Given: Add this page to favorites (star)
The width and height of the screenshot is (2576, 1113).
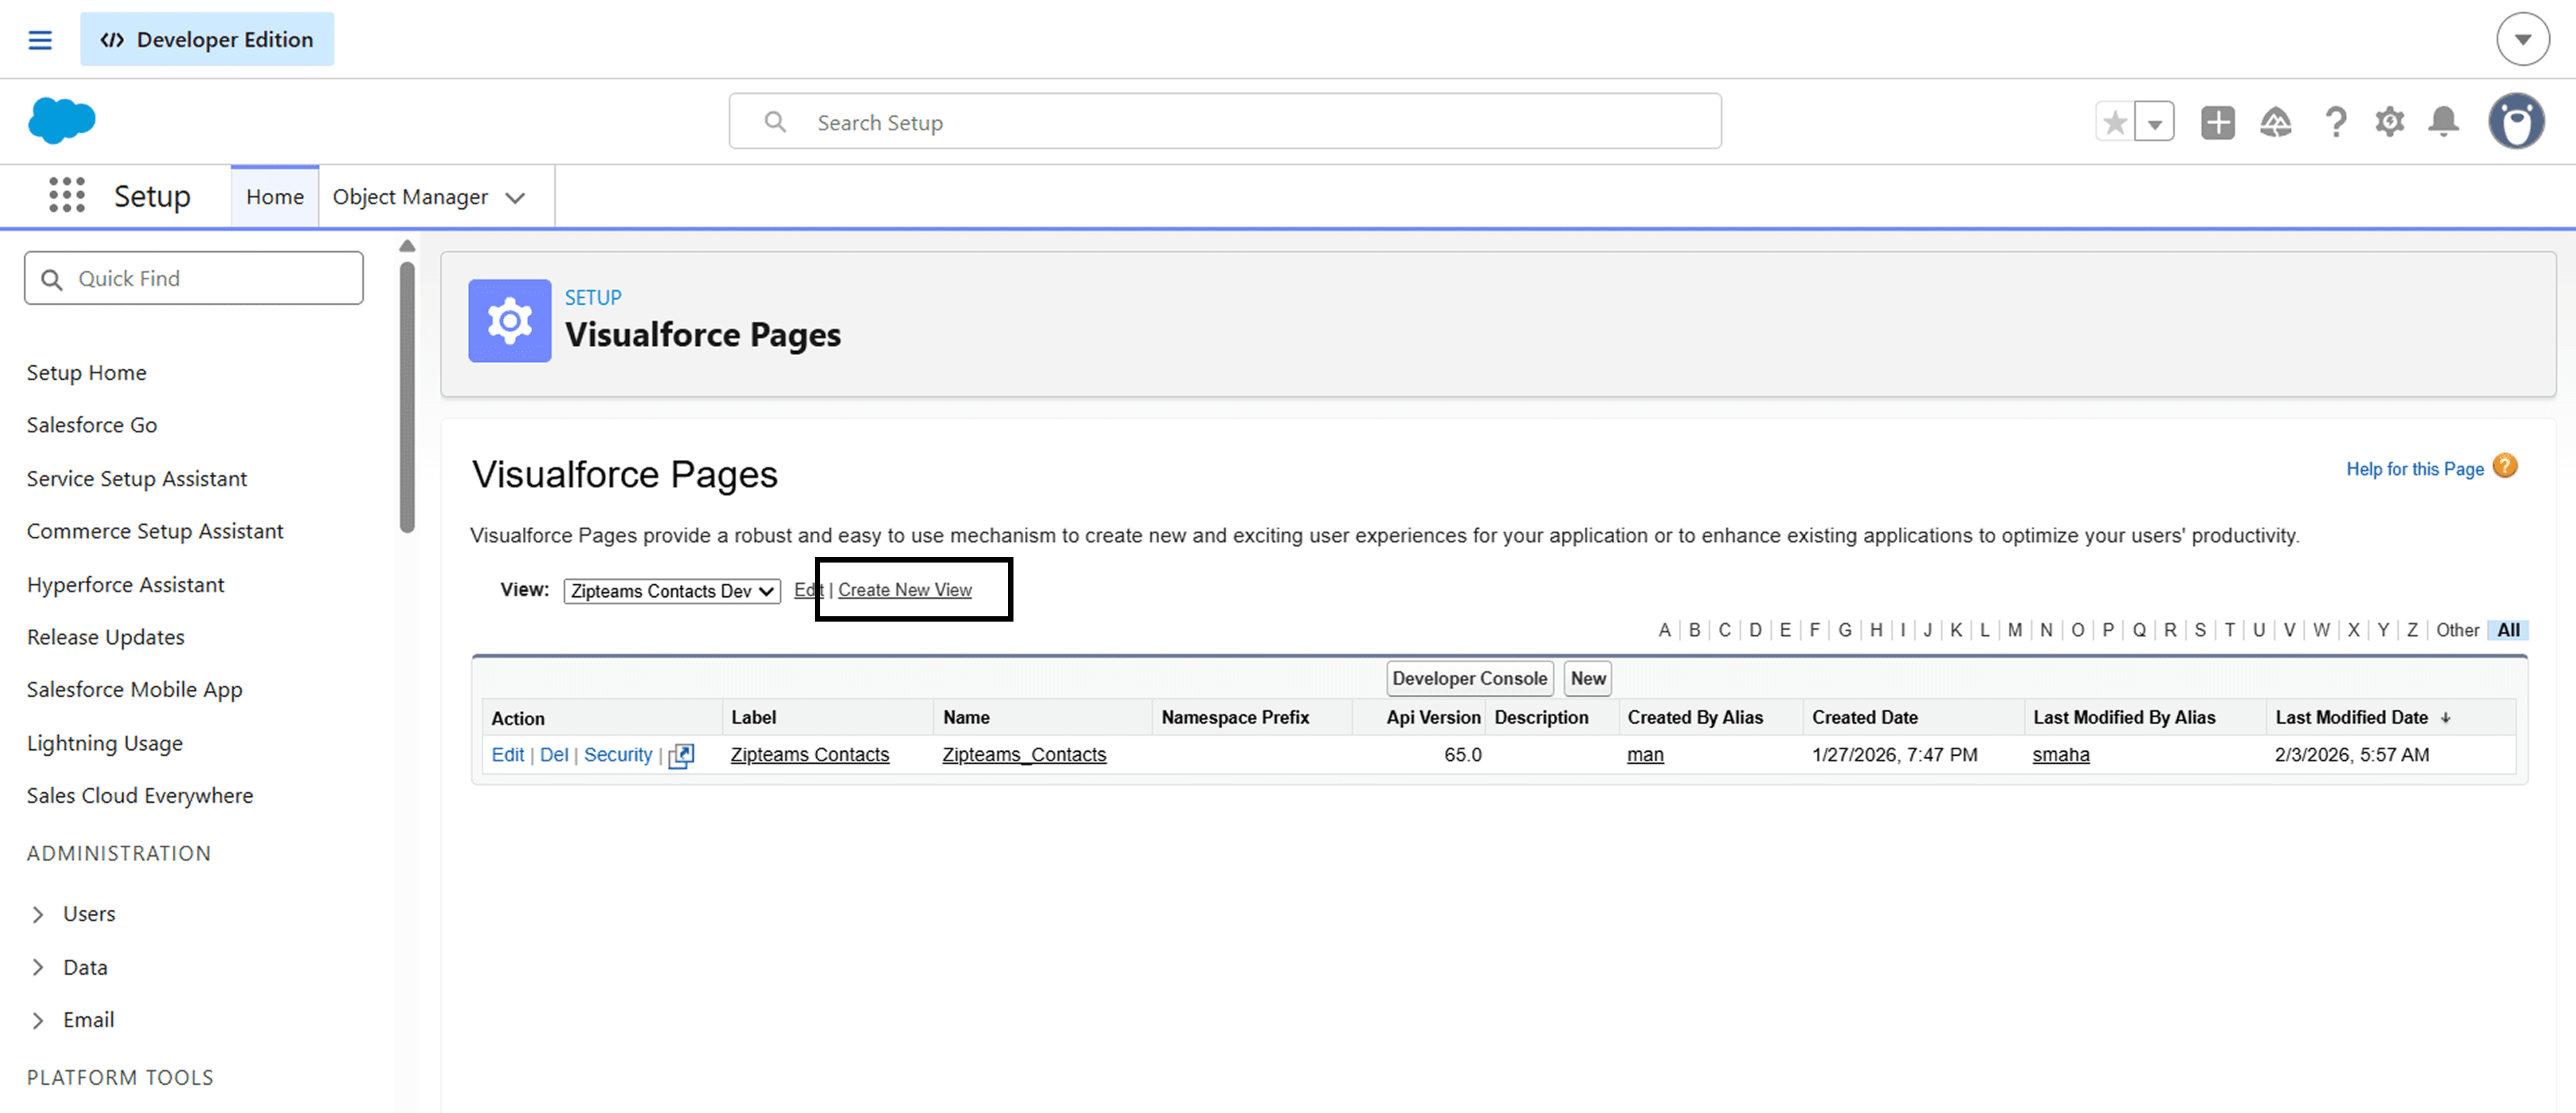Looking at the screenshot, I should 2114,122.
